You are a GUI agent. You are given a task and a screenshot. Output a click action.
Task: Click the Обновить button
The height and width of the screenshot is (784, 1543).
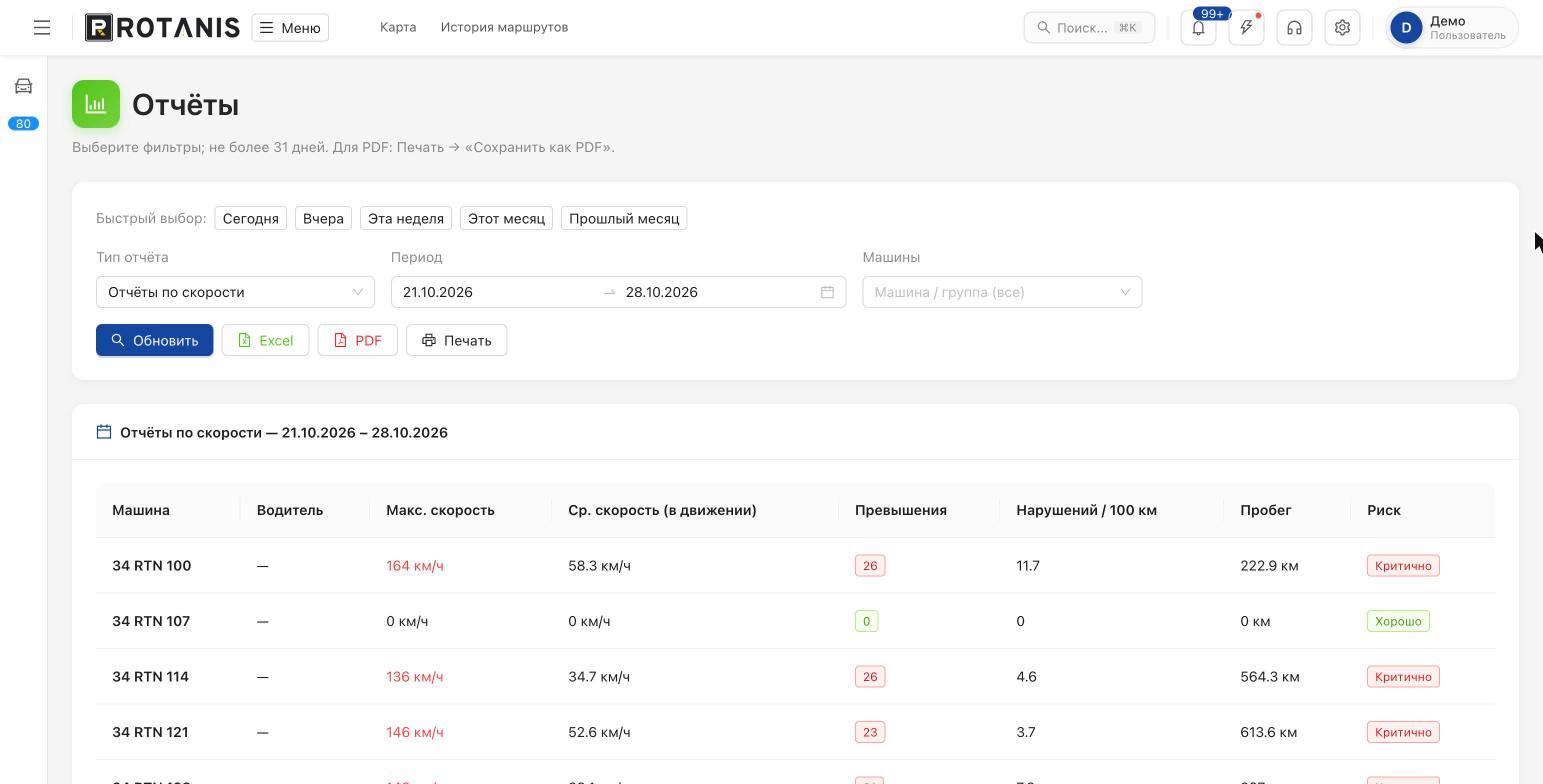(155, 340)
